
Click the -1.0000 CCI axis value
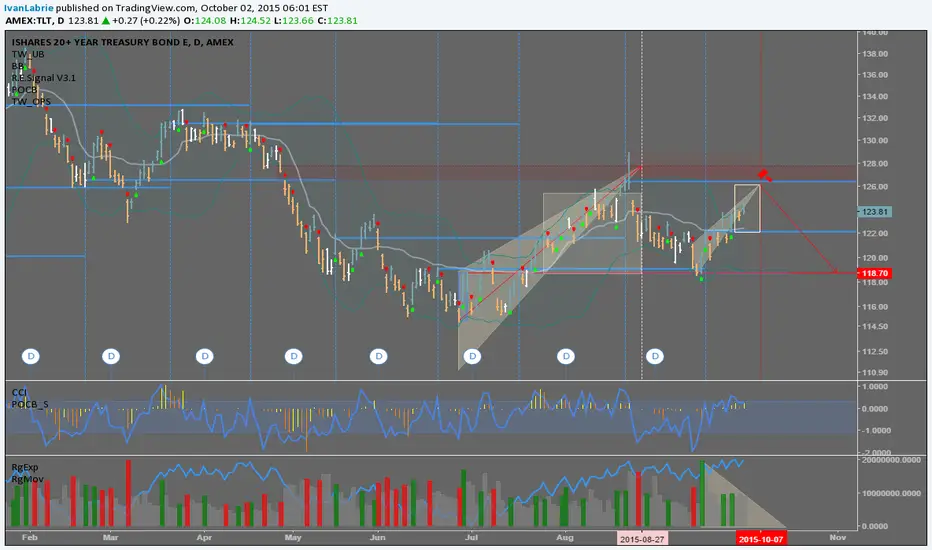[x=874, y=430]
